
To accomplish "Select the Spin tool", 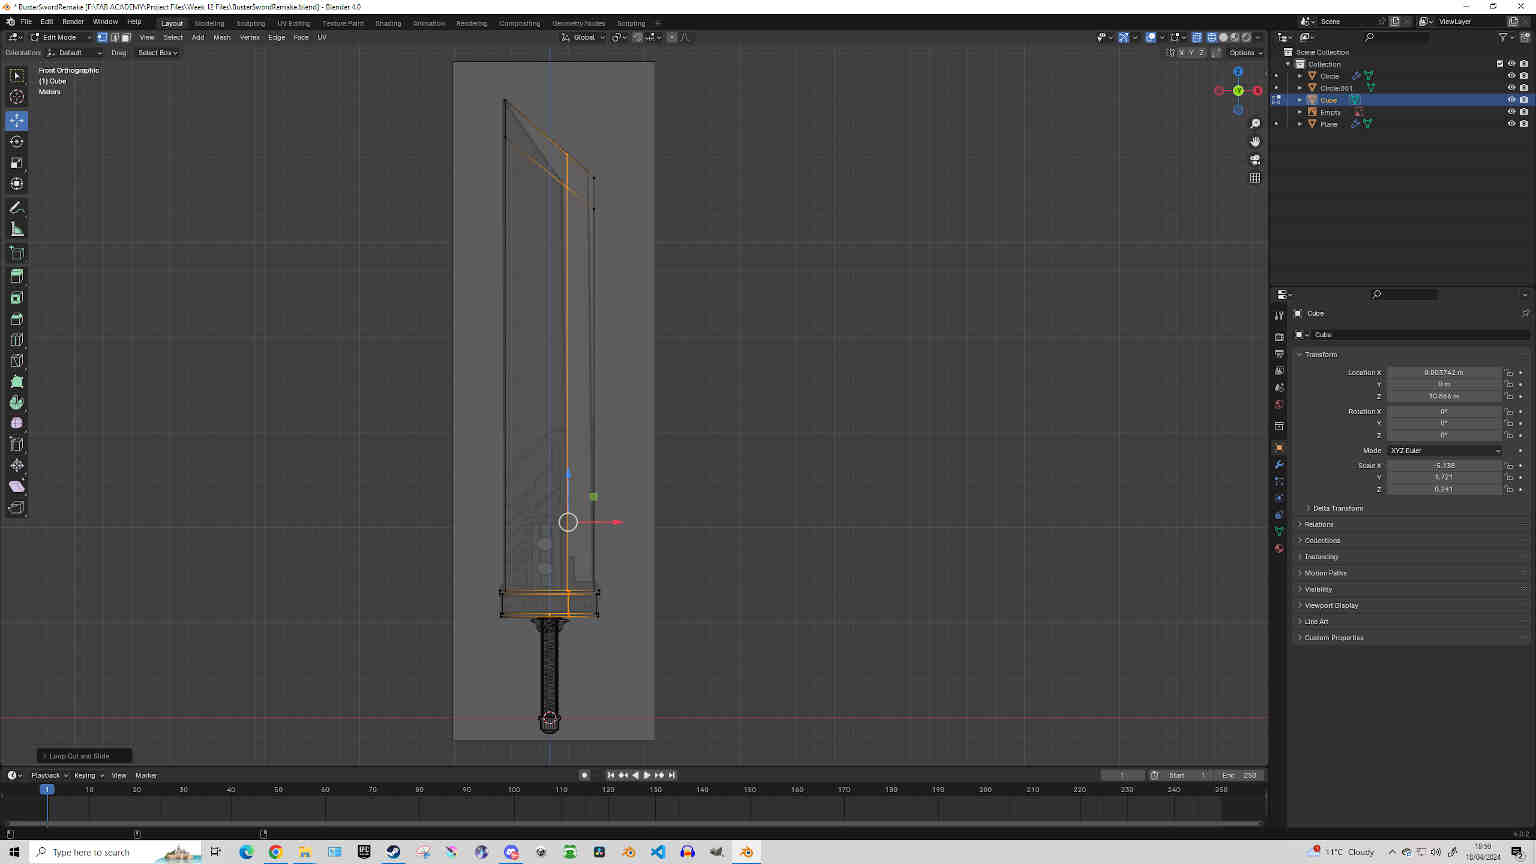I will tap(17, 403).
